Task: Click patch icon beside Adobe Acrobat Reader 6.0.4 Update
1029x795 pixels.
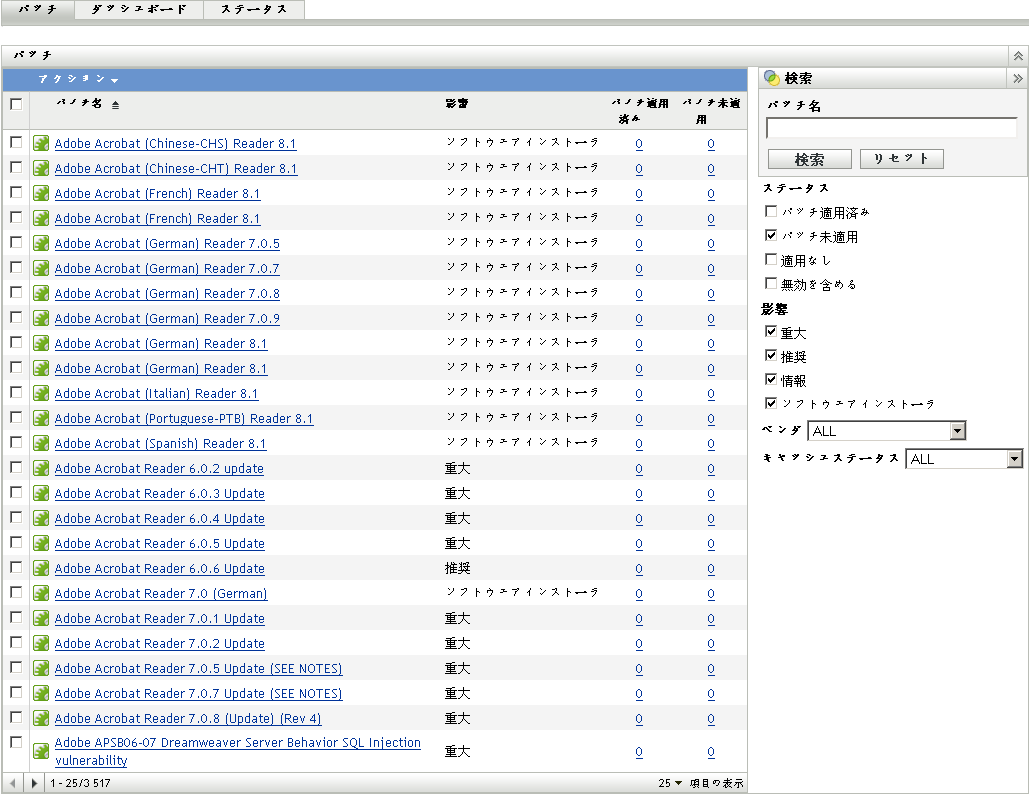Action: (x=41, y=518)
